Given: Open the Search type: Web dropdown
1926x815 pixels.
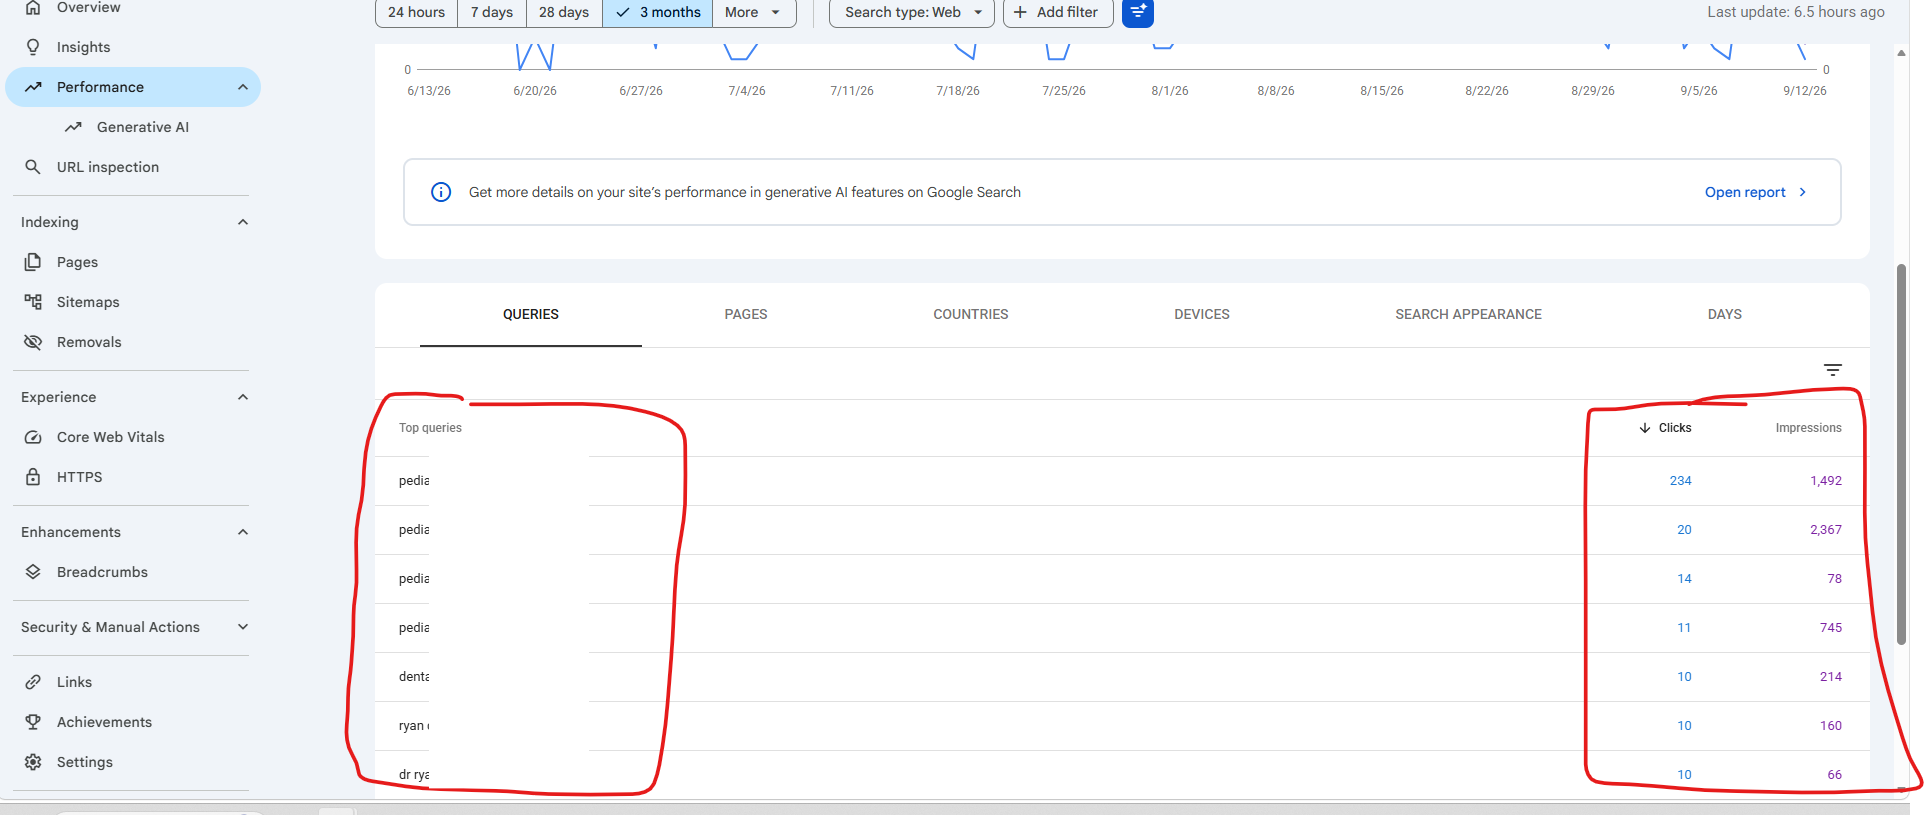Looking at the screenshot, I should click(912, 12).
